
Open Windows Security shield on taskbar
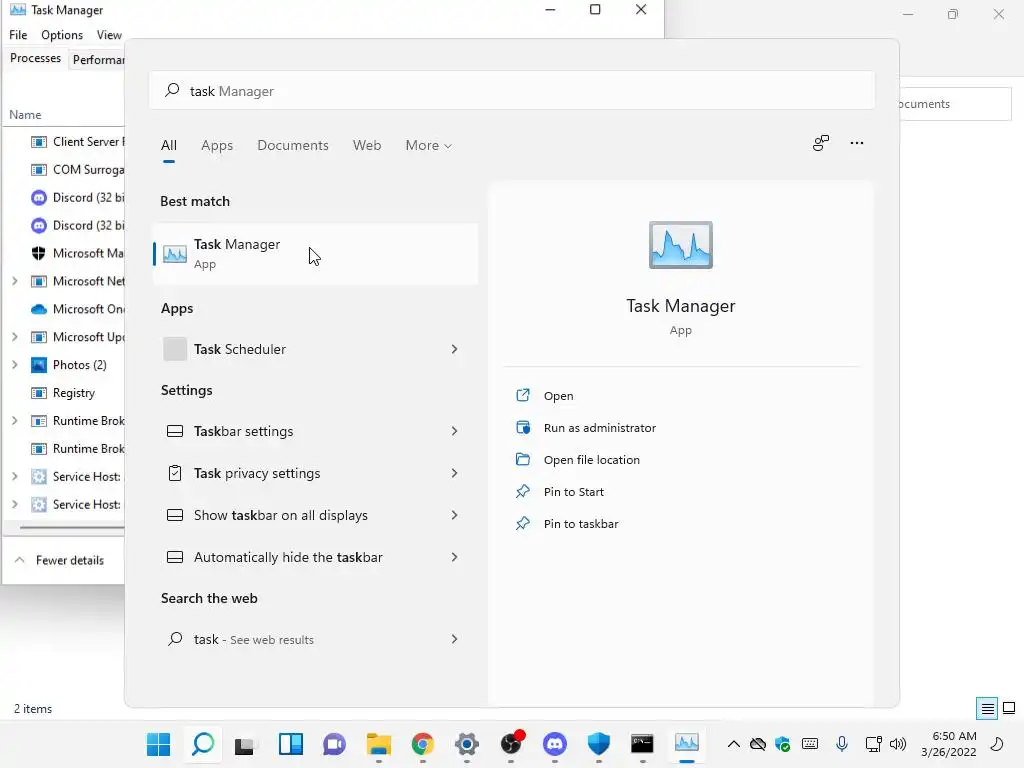pos(598,744)
